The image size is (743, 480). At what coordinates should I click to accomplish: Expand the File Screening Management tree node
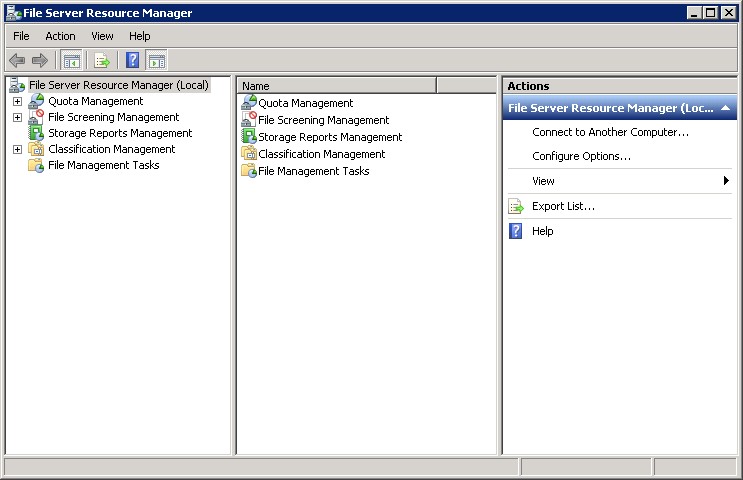[17, 117]
